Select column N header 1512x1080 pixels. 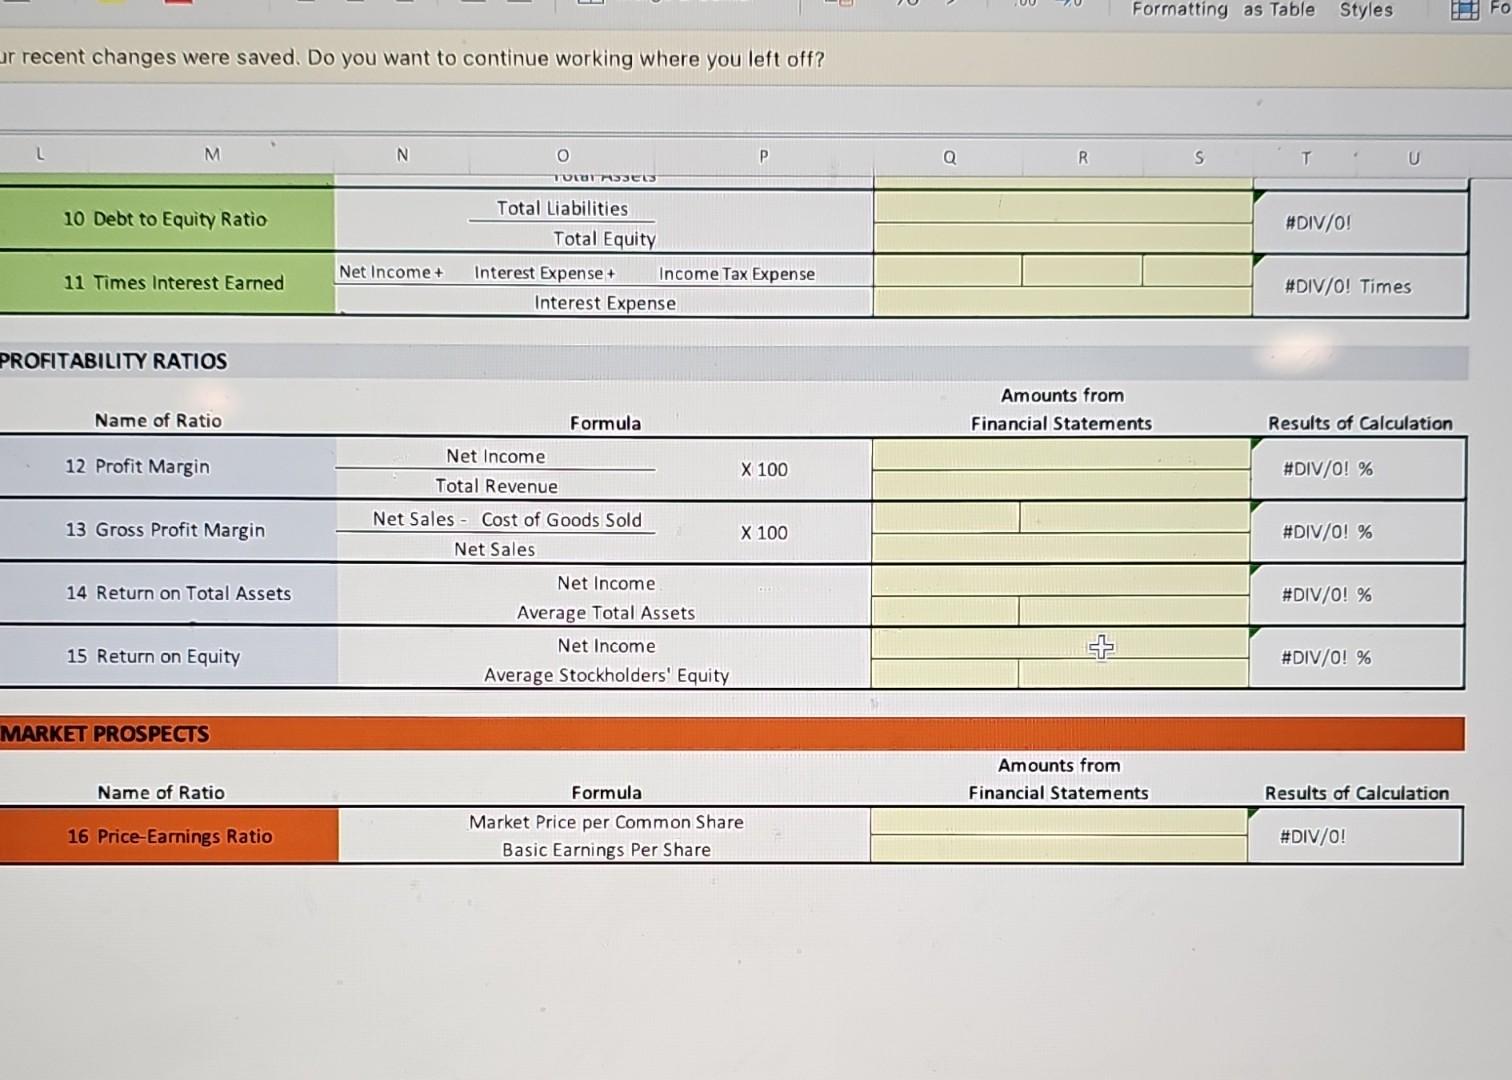tap(402, 155)
